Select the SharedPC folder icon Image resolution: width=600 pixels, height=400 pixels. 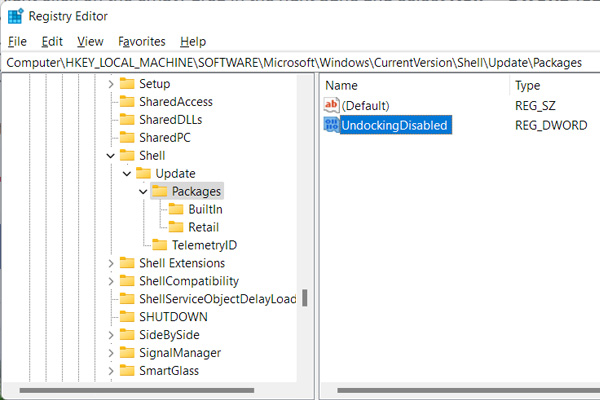pyautogui.click(x=127, y=137)
